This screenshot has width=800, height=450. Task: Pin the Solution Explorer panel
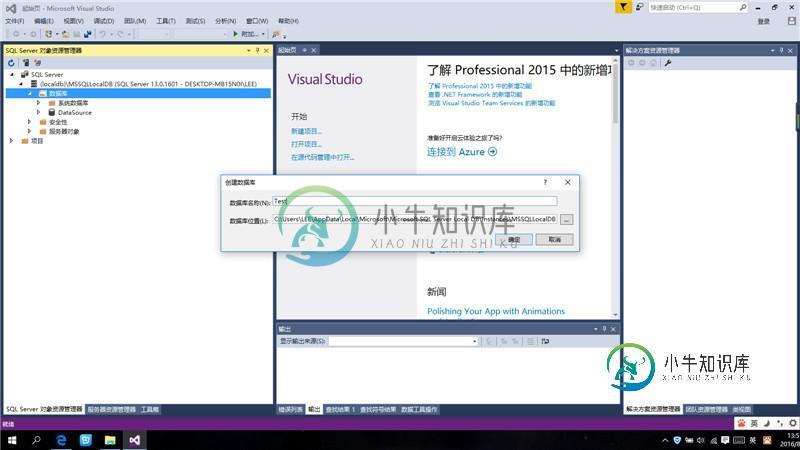[781, 51]
